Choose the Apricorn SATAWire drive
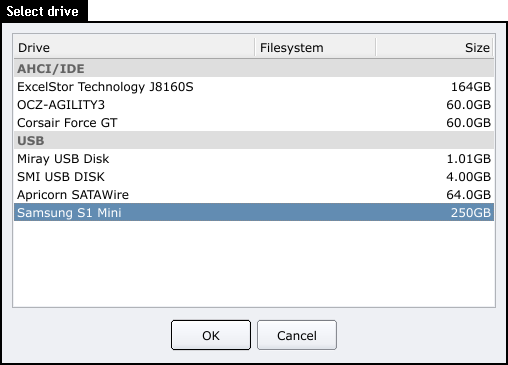508x365 pixels. [254, 195]
